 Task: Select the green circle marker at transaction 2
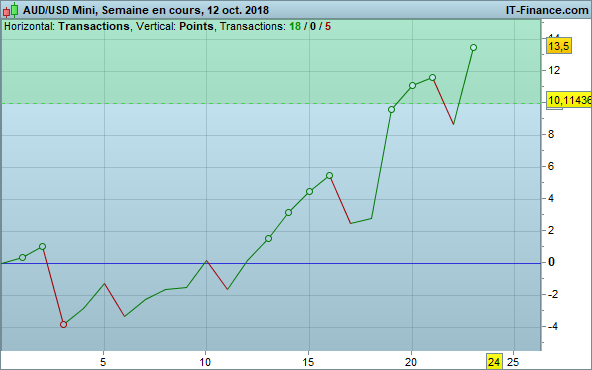[43, 247]
